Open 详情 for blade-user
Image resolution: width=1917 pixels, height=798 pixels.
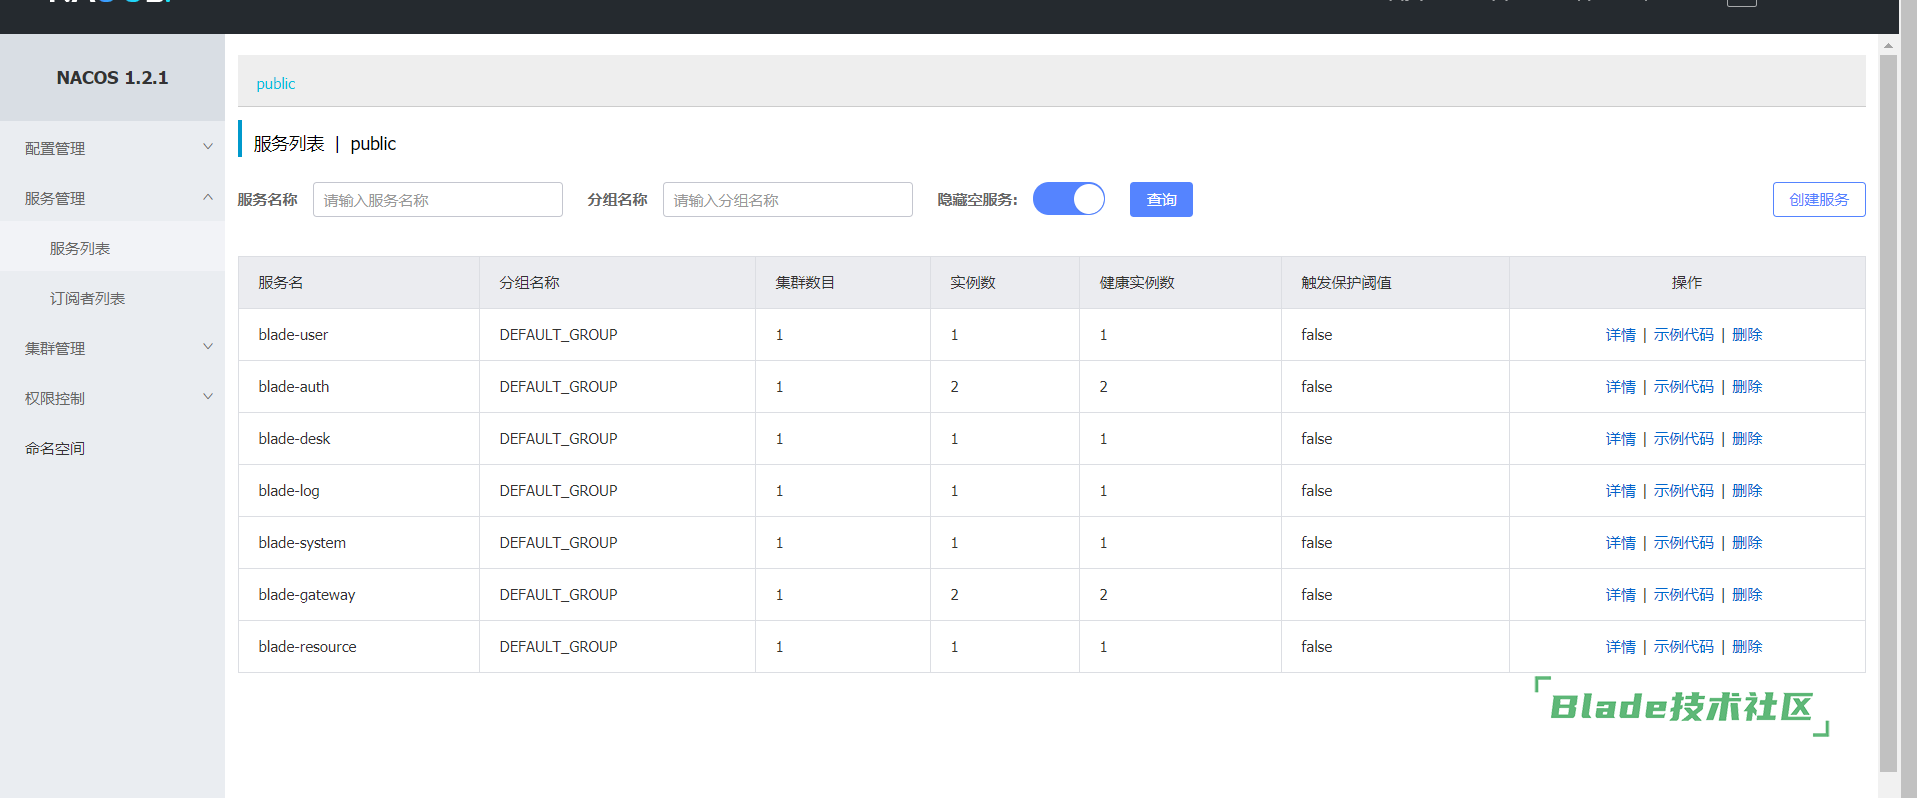[x=1621, y=335]
